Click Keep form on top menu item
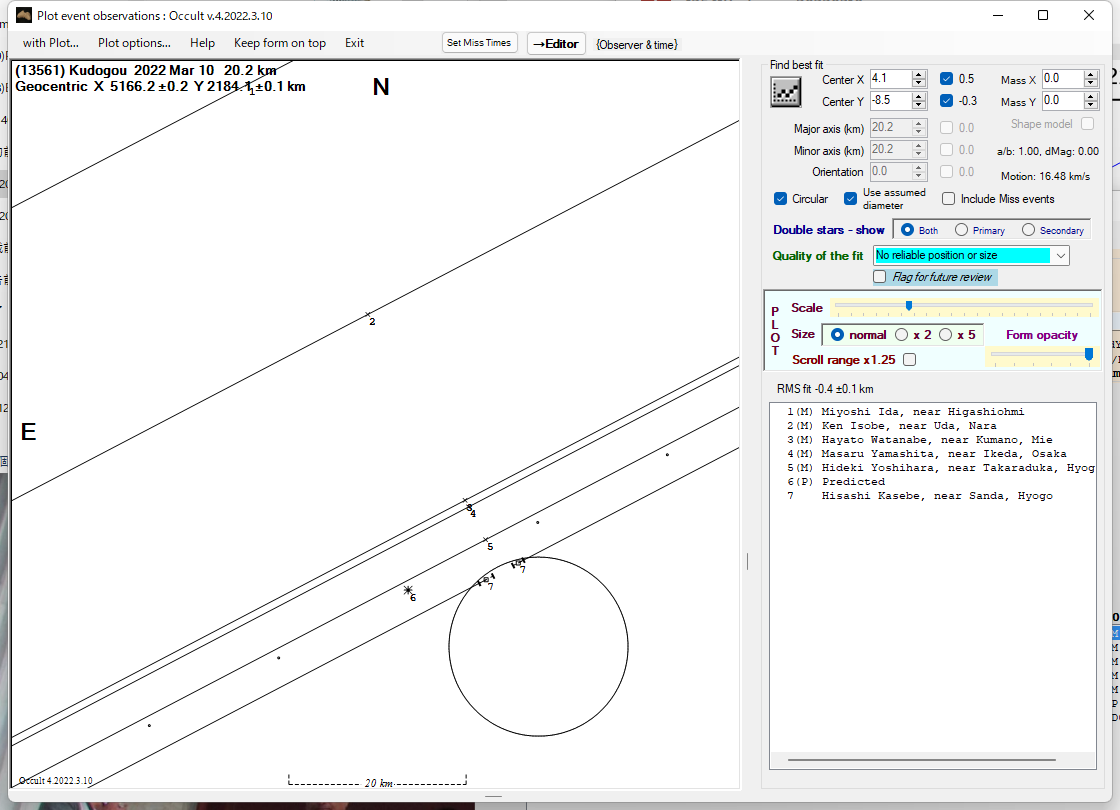1120x810 pixels. pos(279,43)
